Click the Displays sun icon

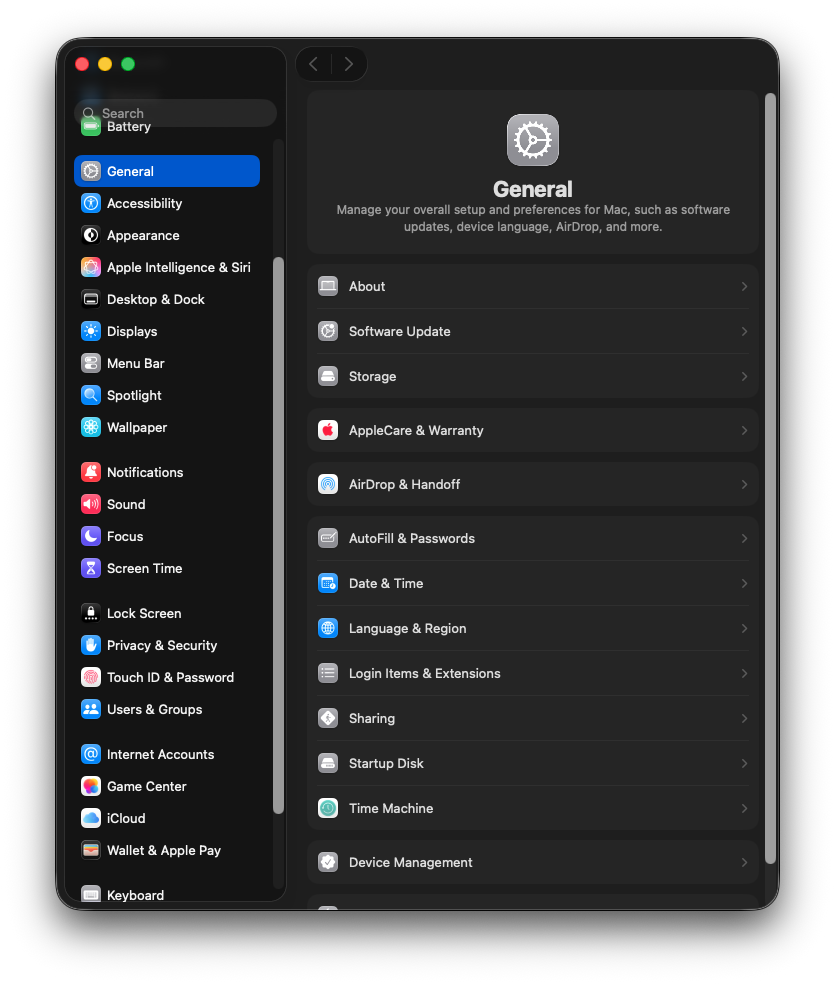(x=91, y=331)
